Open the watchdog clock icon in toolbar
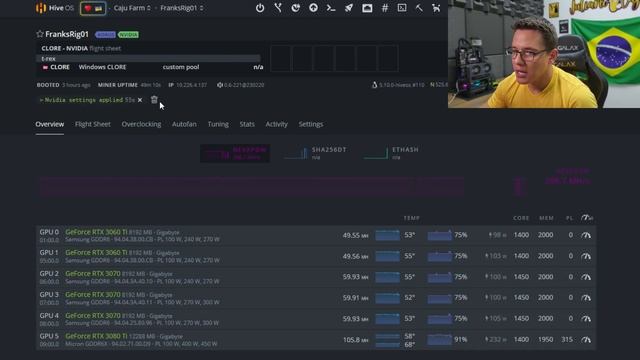 point(296,8)
